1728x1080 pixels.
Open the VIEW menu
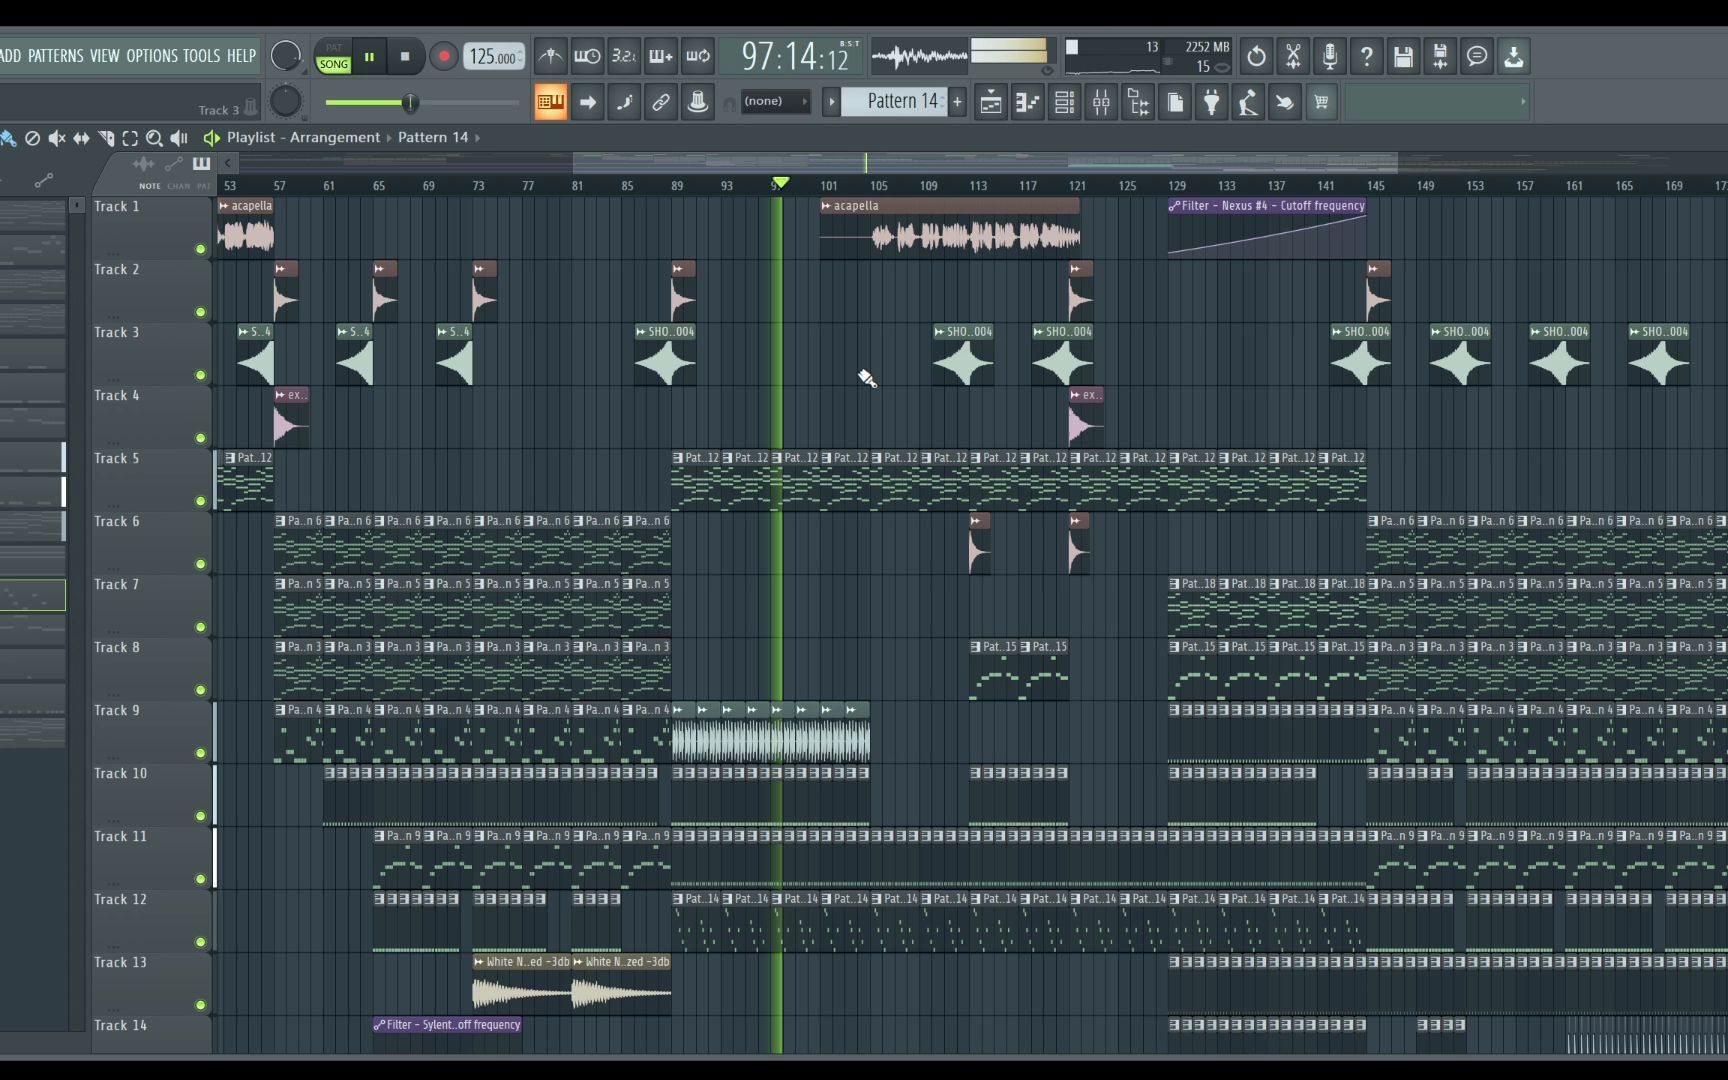pos(104,56)
